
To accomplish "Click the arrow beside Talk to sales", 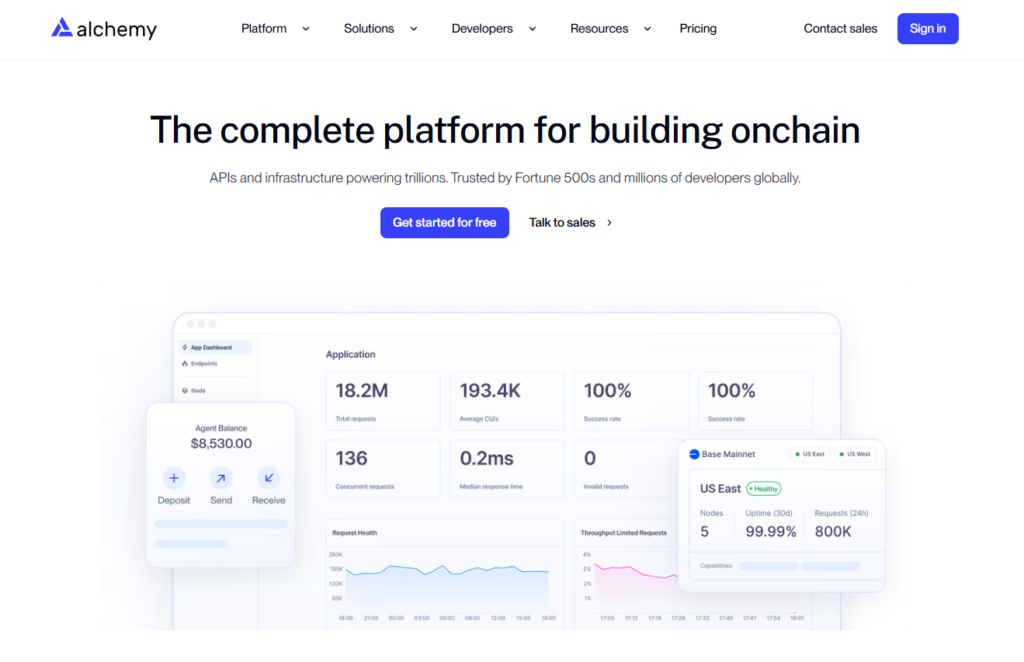I will coord(609,223).
